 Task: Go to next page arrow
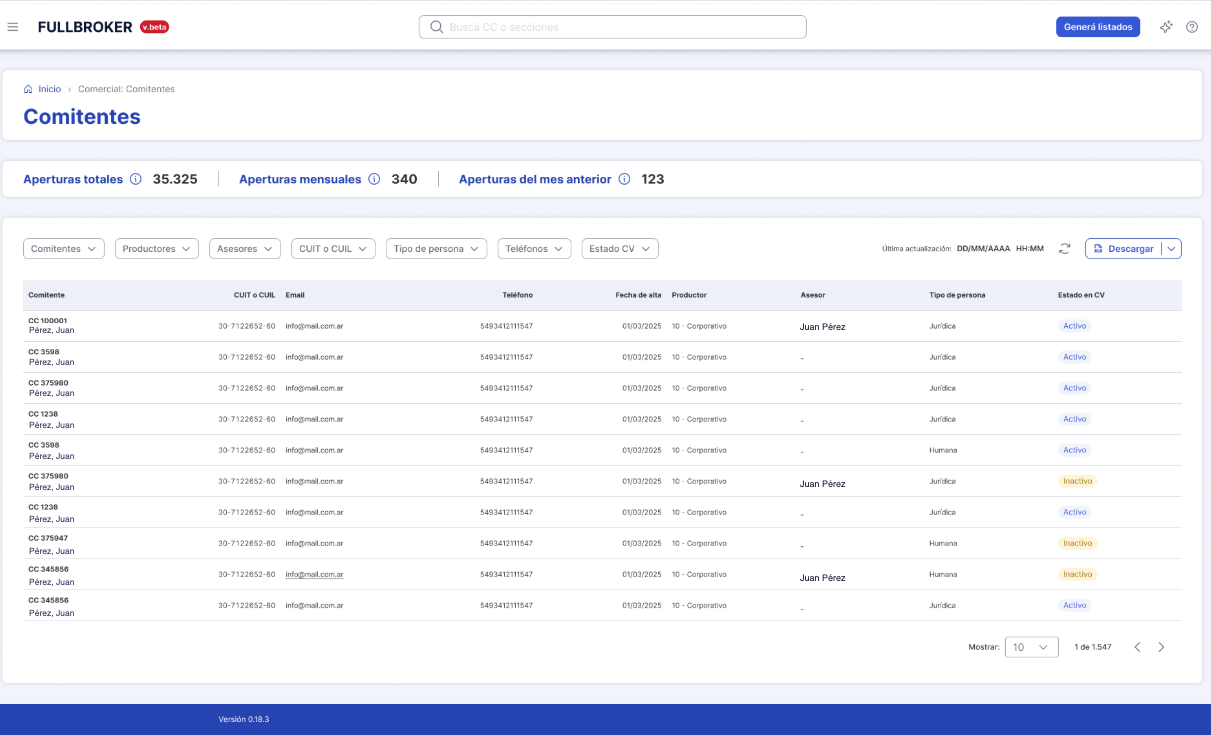tap(1161, 647)
